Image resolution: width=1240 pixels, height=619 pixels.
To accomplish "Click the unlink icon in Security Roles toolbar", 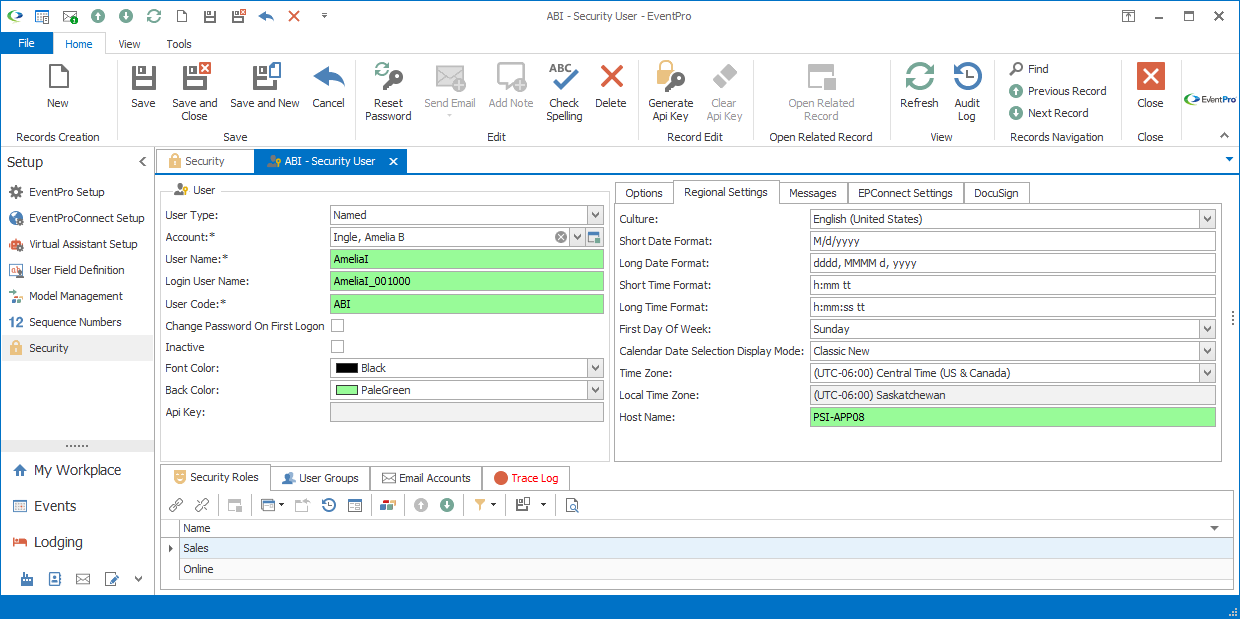I will pos(201,505).
